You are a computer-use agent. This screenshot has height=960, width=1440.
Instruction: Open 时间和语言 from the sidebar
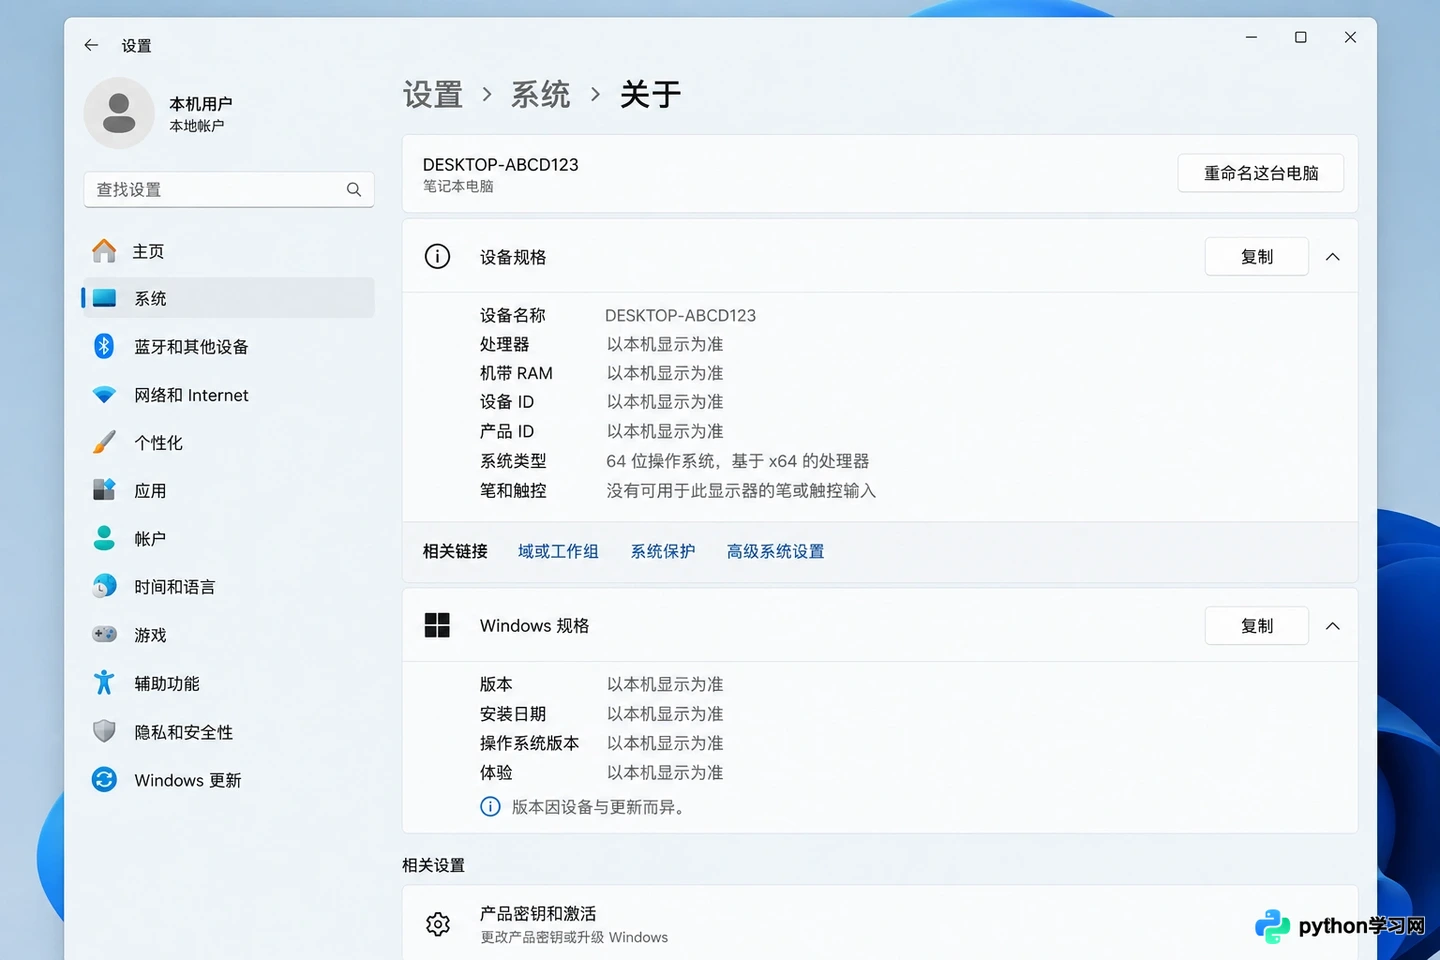[x=228, y=586]
